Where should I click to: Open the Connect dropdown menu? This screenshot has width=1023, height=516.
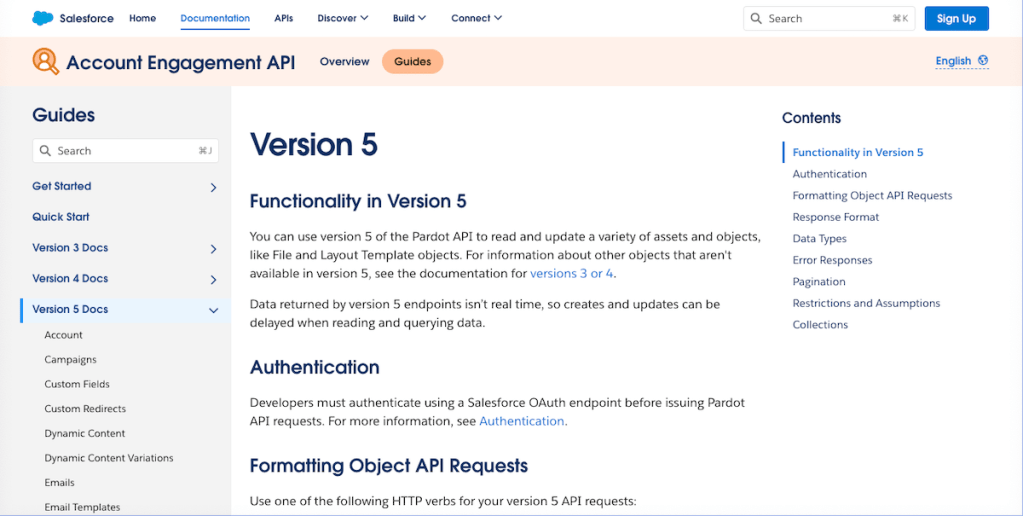[x=476, y=18]
